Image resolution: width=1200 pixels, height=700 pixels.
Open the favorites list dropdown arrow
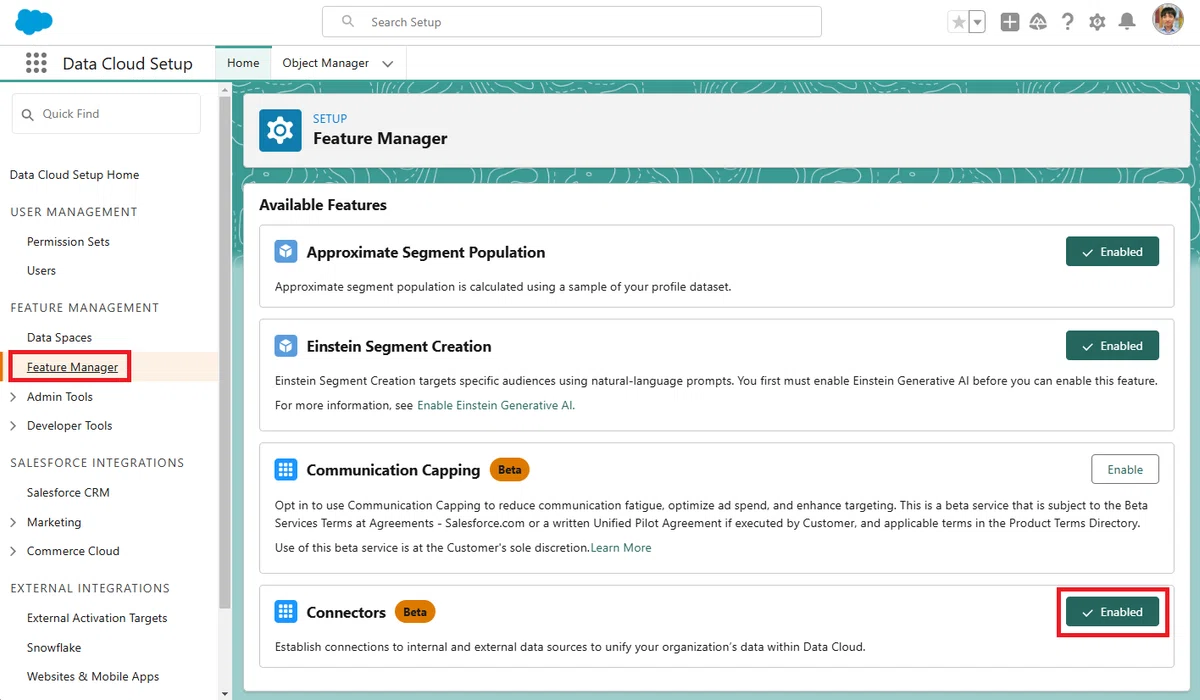(978, 22)
